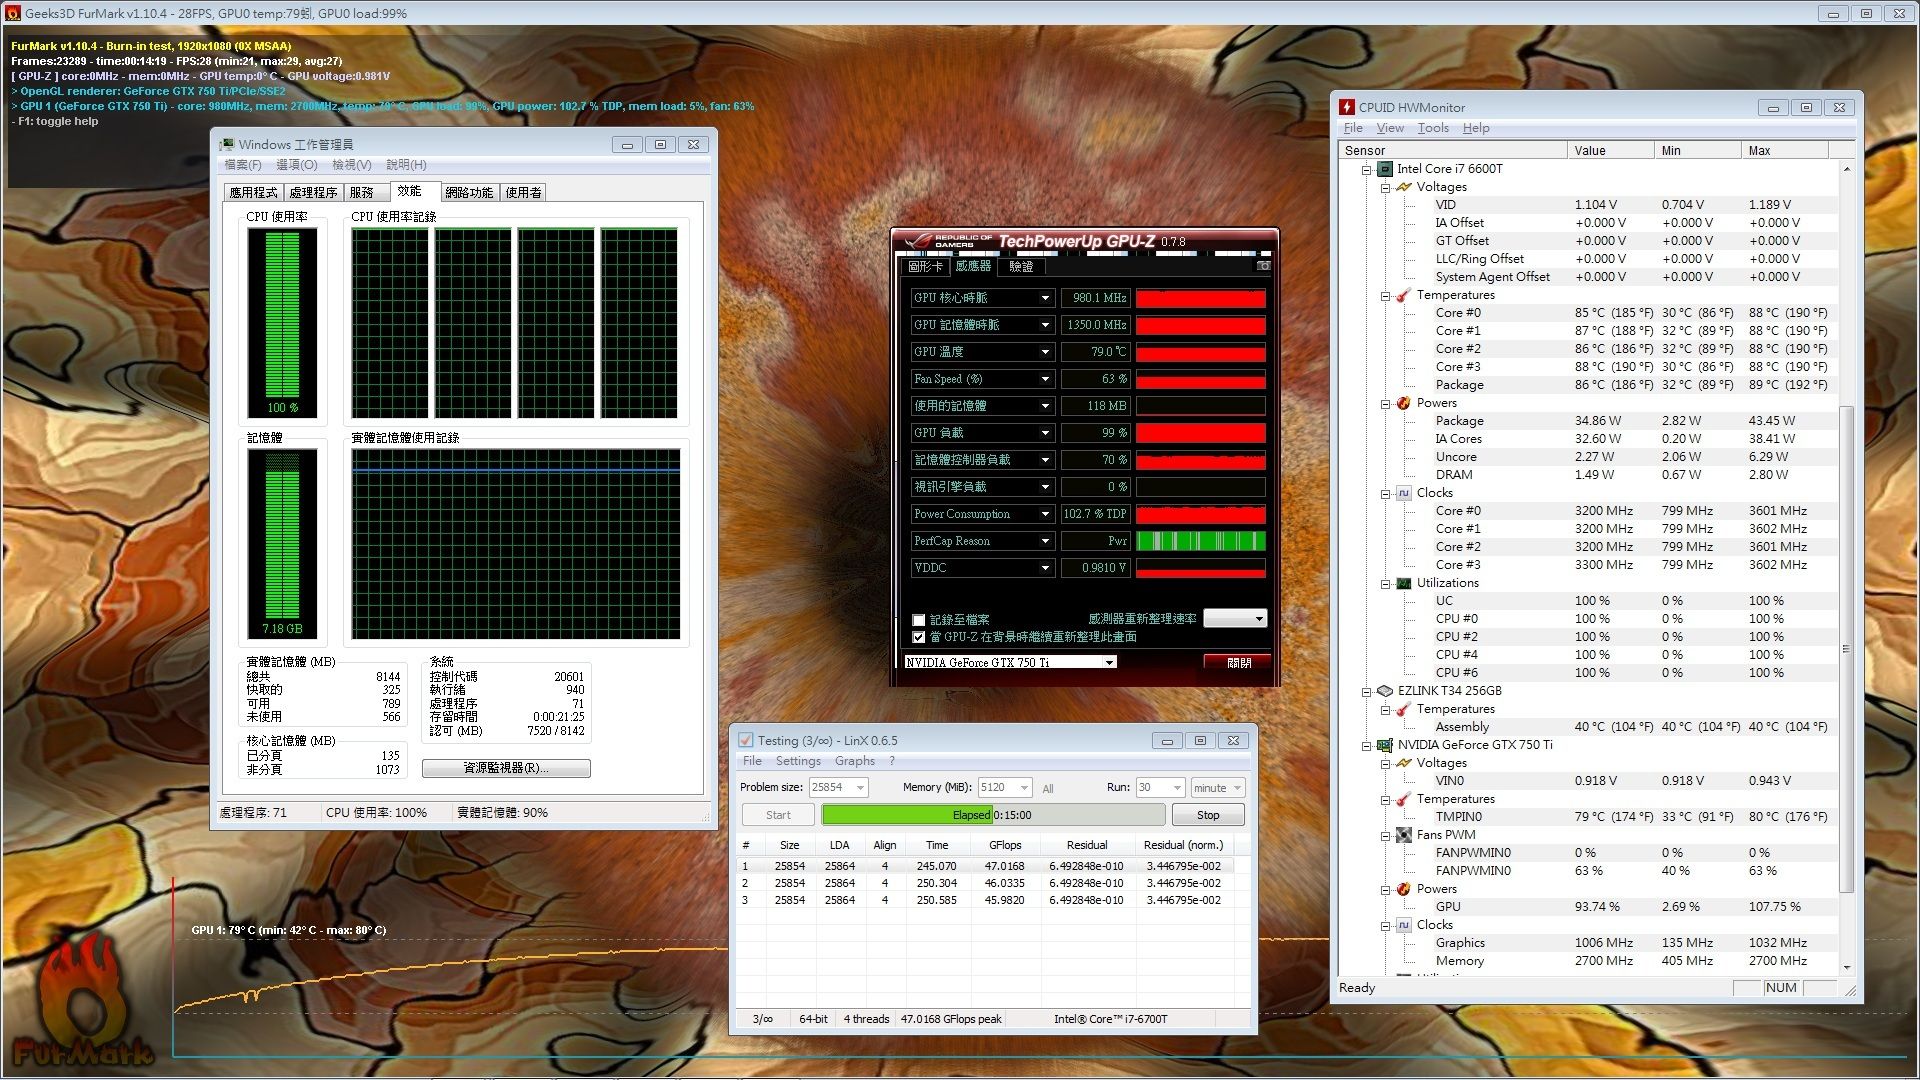Click Windows Task Manager title icon
The width and height of the screenshot is (1920, 1080).
point(227,145)
